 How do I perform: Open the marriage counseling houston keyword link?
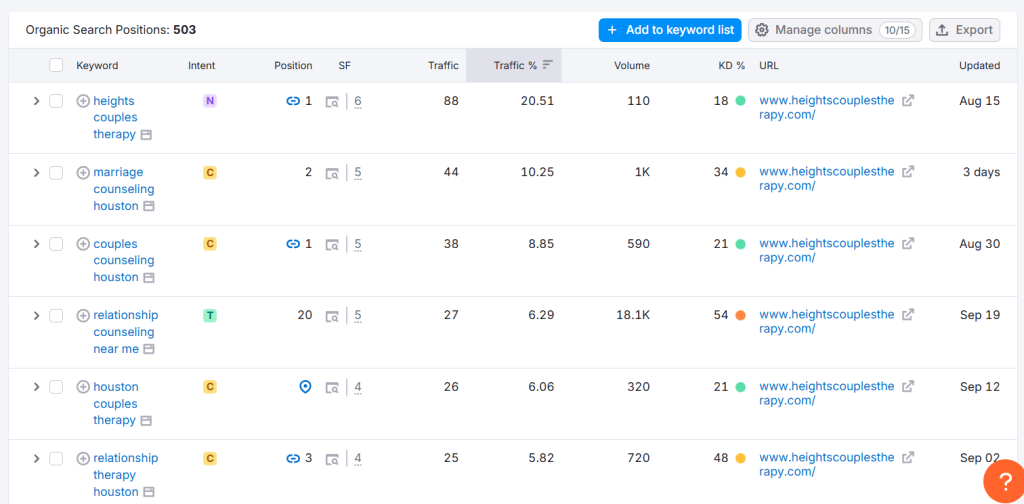click(x=124, y=189)
